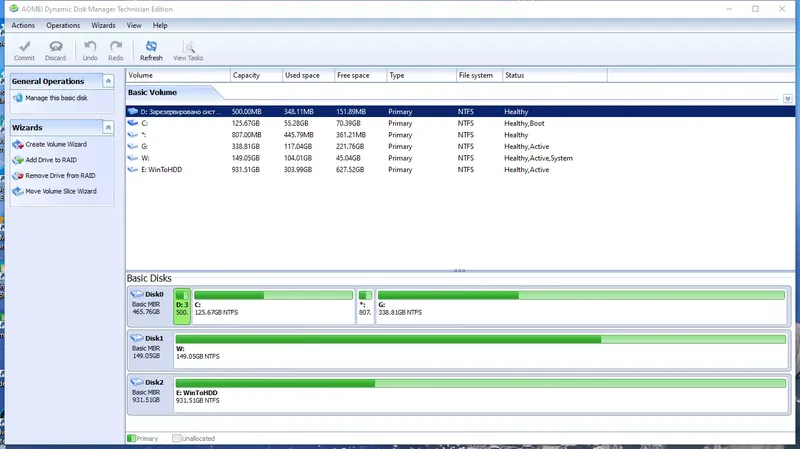Click the Move Volume Slice Wizard icon
This screenshot has width=800, height=449.
tap(18, 191)
